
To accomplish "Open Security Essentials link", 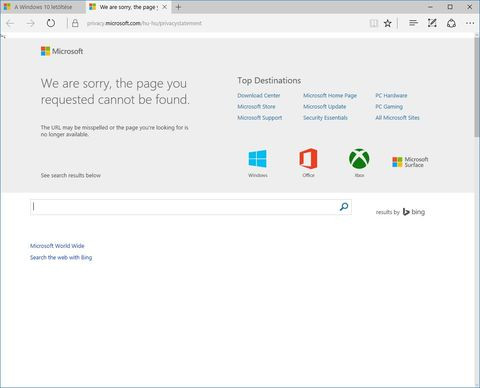I will click(325, 118).
